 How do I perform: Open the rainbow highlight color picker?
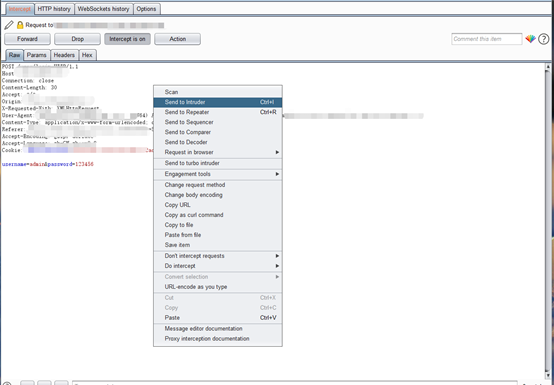coord(530,39)
